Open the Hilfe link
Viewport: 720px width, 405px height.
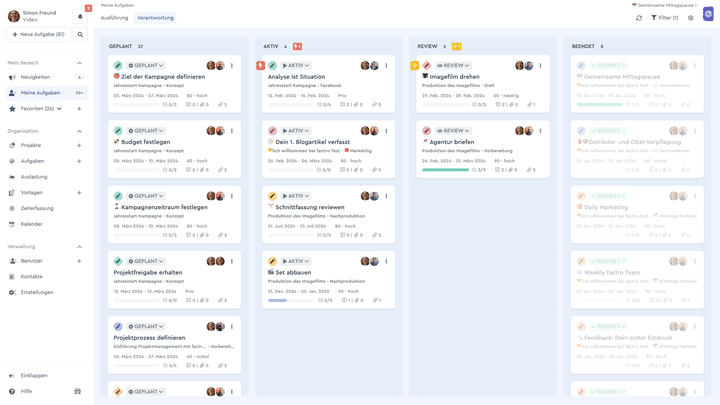pos(26,391)
